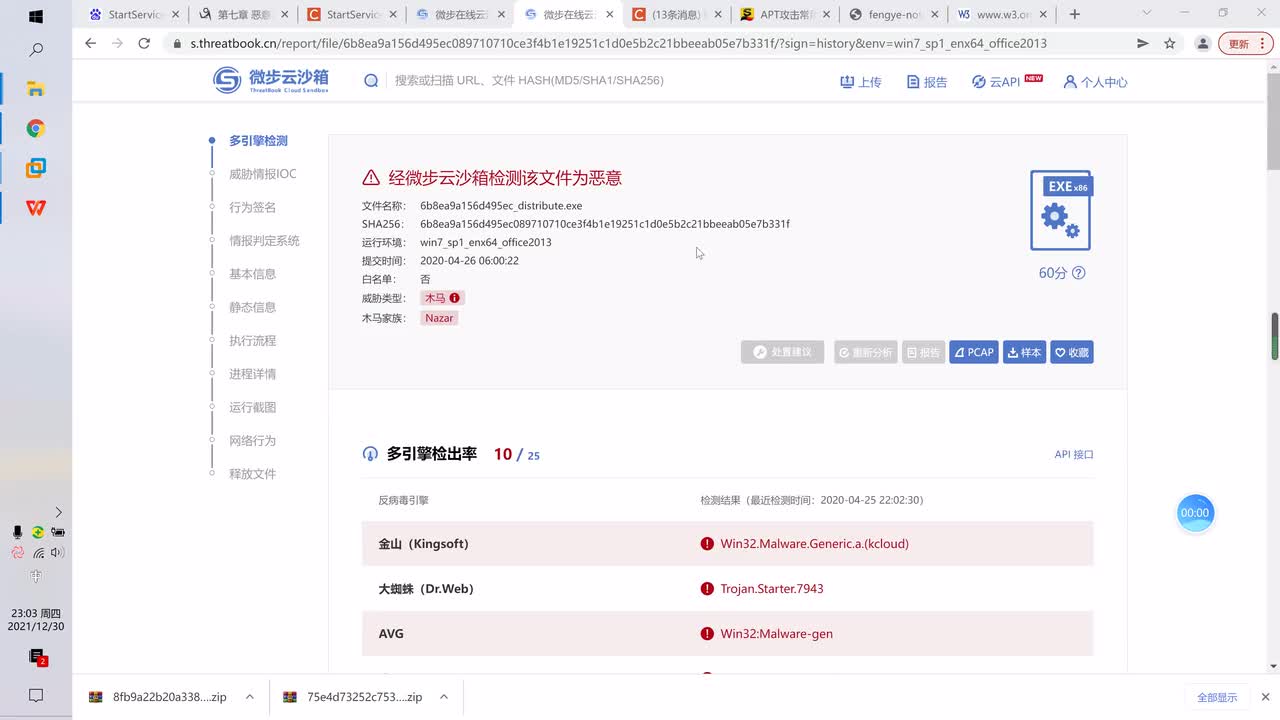This screenshot has width=1280, height=720.
Task: Select 释放文件 in sidebar navigation
Action: pyautogui.click(x=252, y=474)
